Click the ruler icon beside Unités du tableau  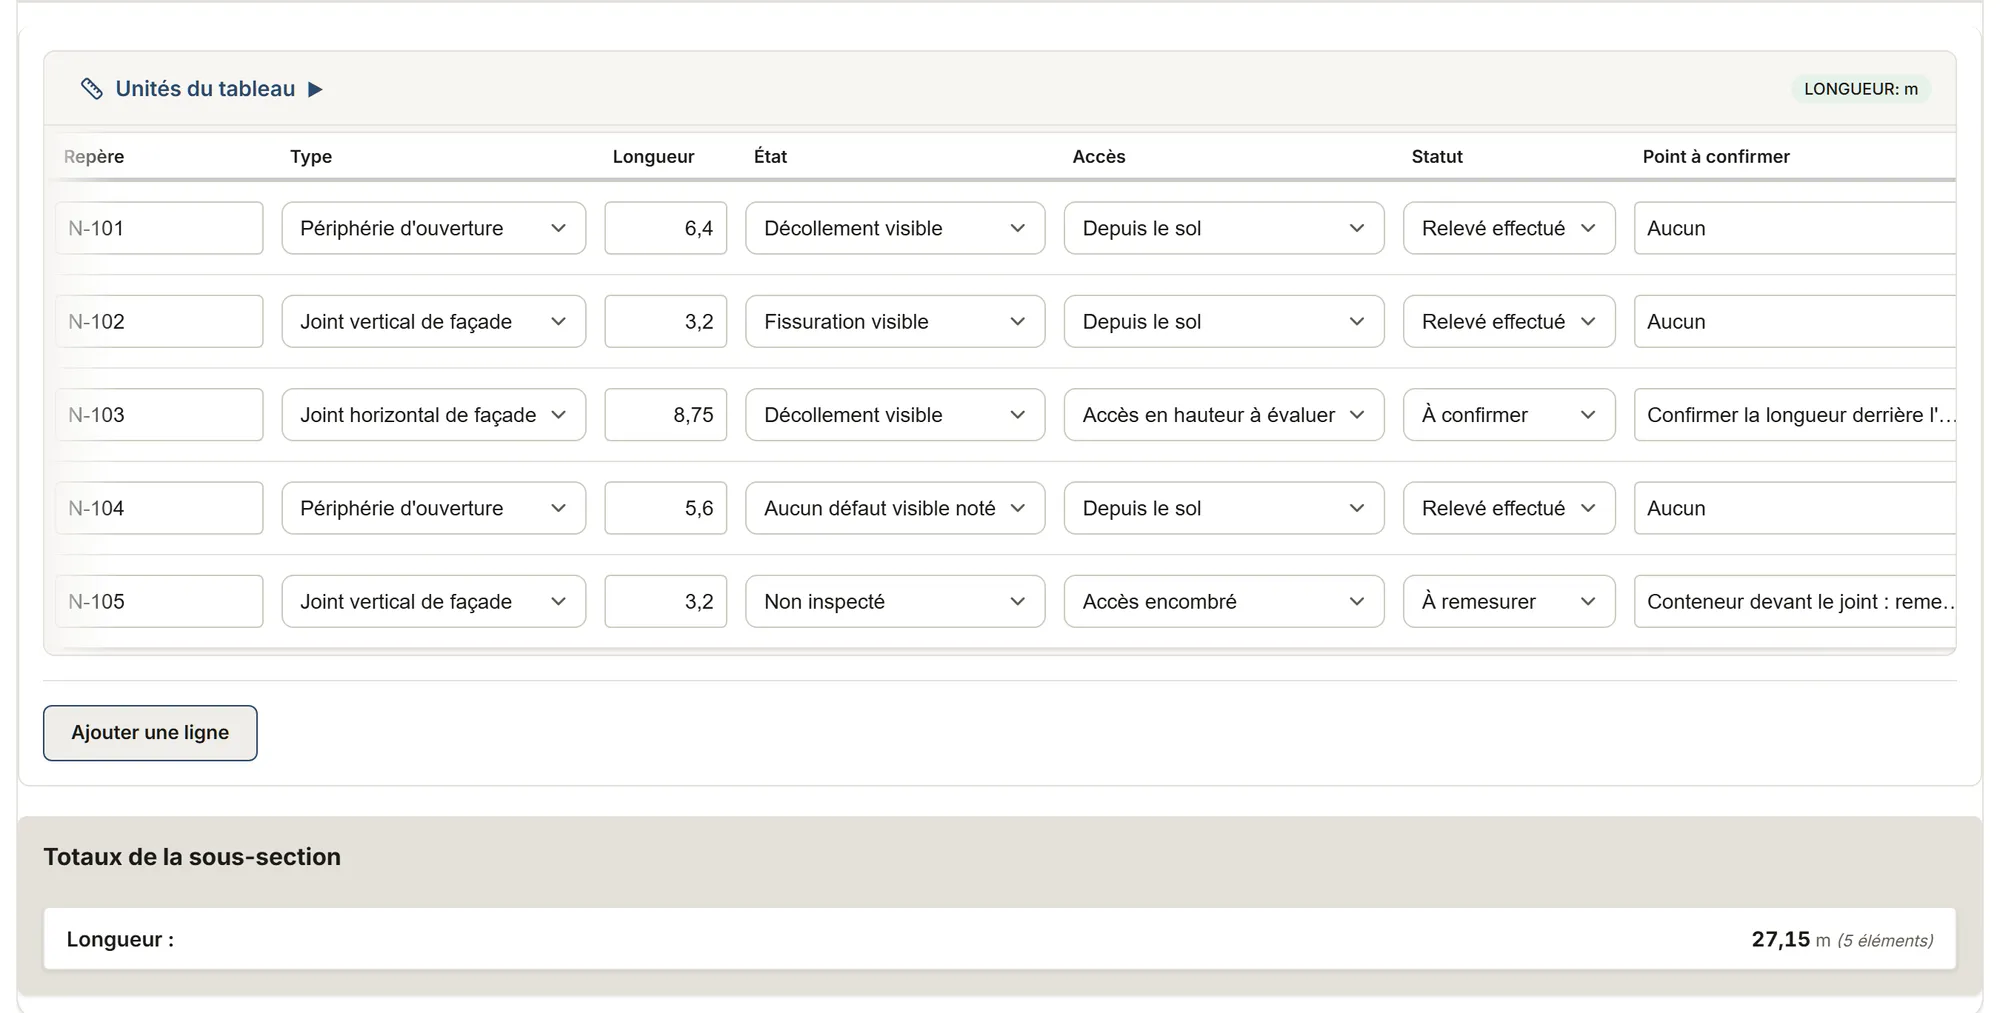click(x=91, y=89)
